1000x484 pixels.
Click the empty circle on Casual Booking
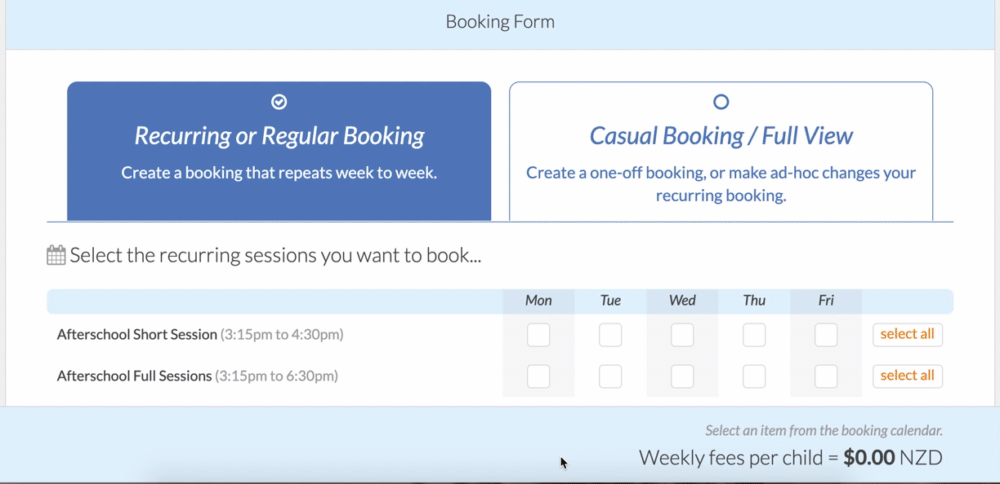pos(721,101)
